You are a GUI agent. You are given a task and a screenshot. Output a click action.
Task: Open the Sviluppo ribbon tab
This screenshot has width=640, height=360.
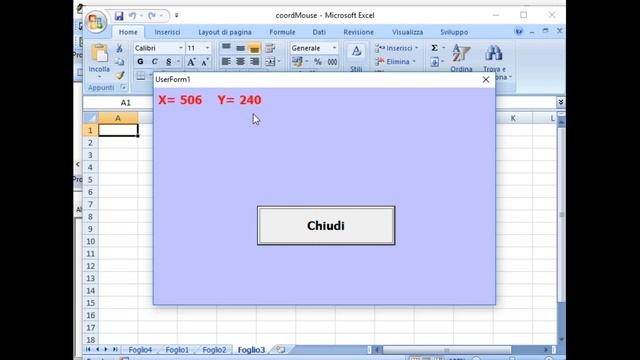454,32
